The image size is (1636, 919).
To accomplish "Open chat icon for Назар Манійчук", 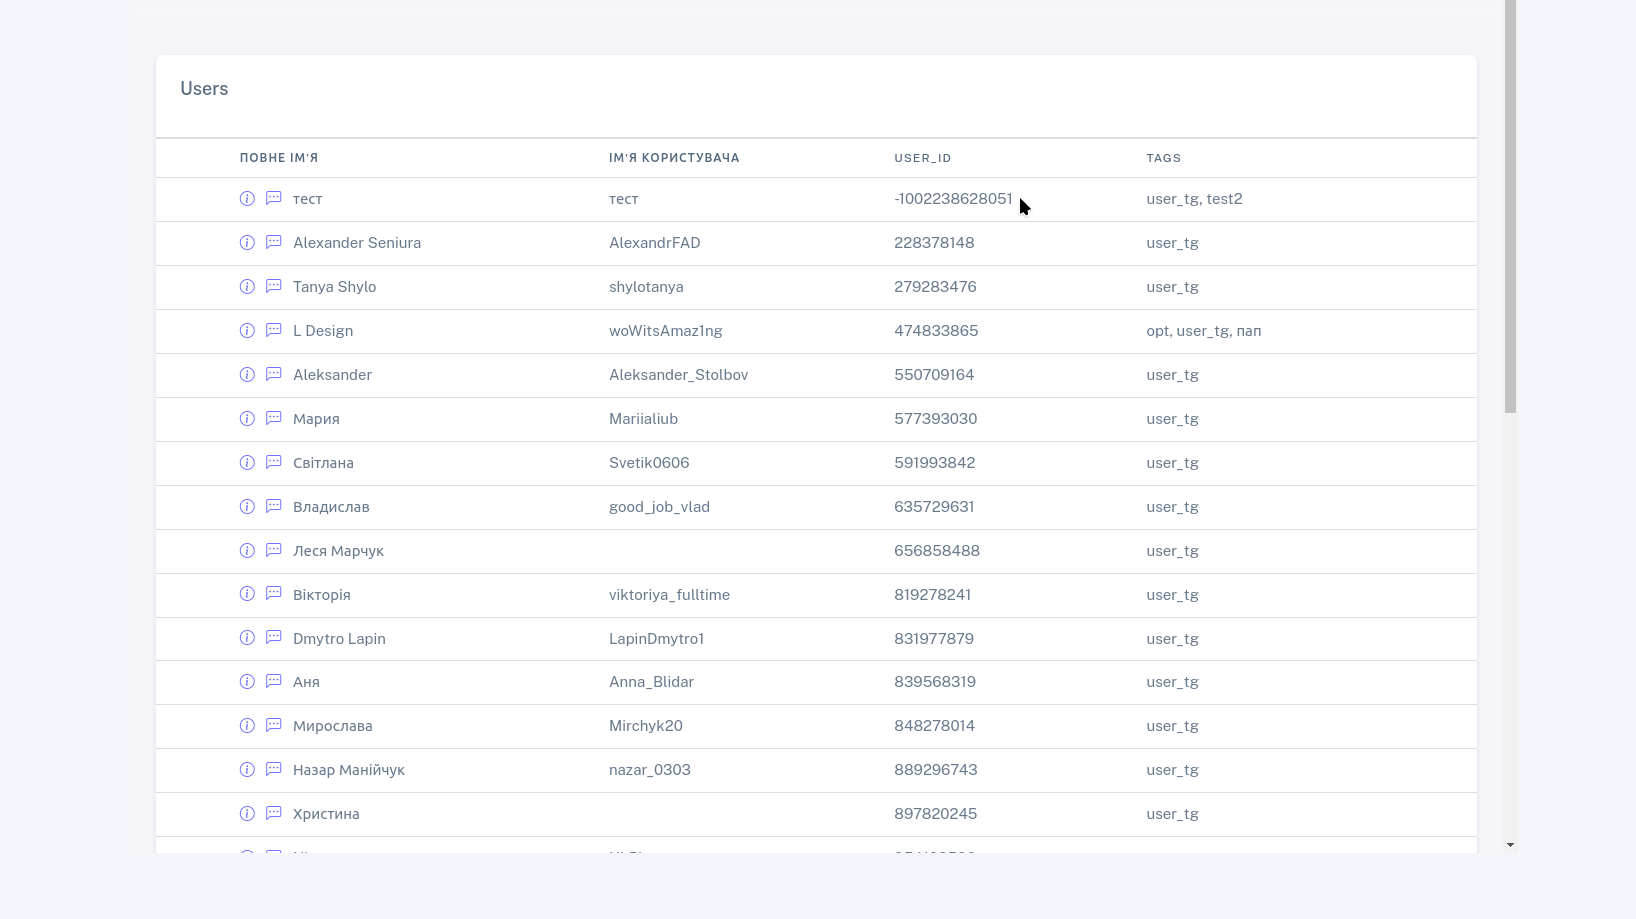I will tap(273, 770).
